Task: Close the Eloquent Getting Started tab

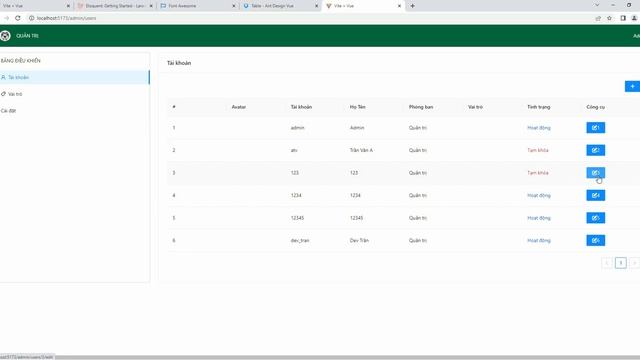Action: coord(151,6)
